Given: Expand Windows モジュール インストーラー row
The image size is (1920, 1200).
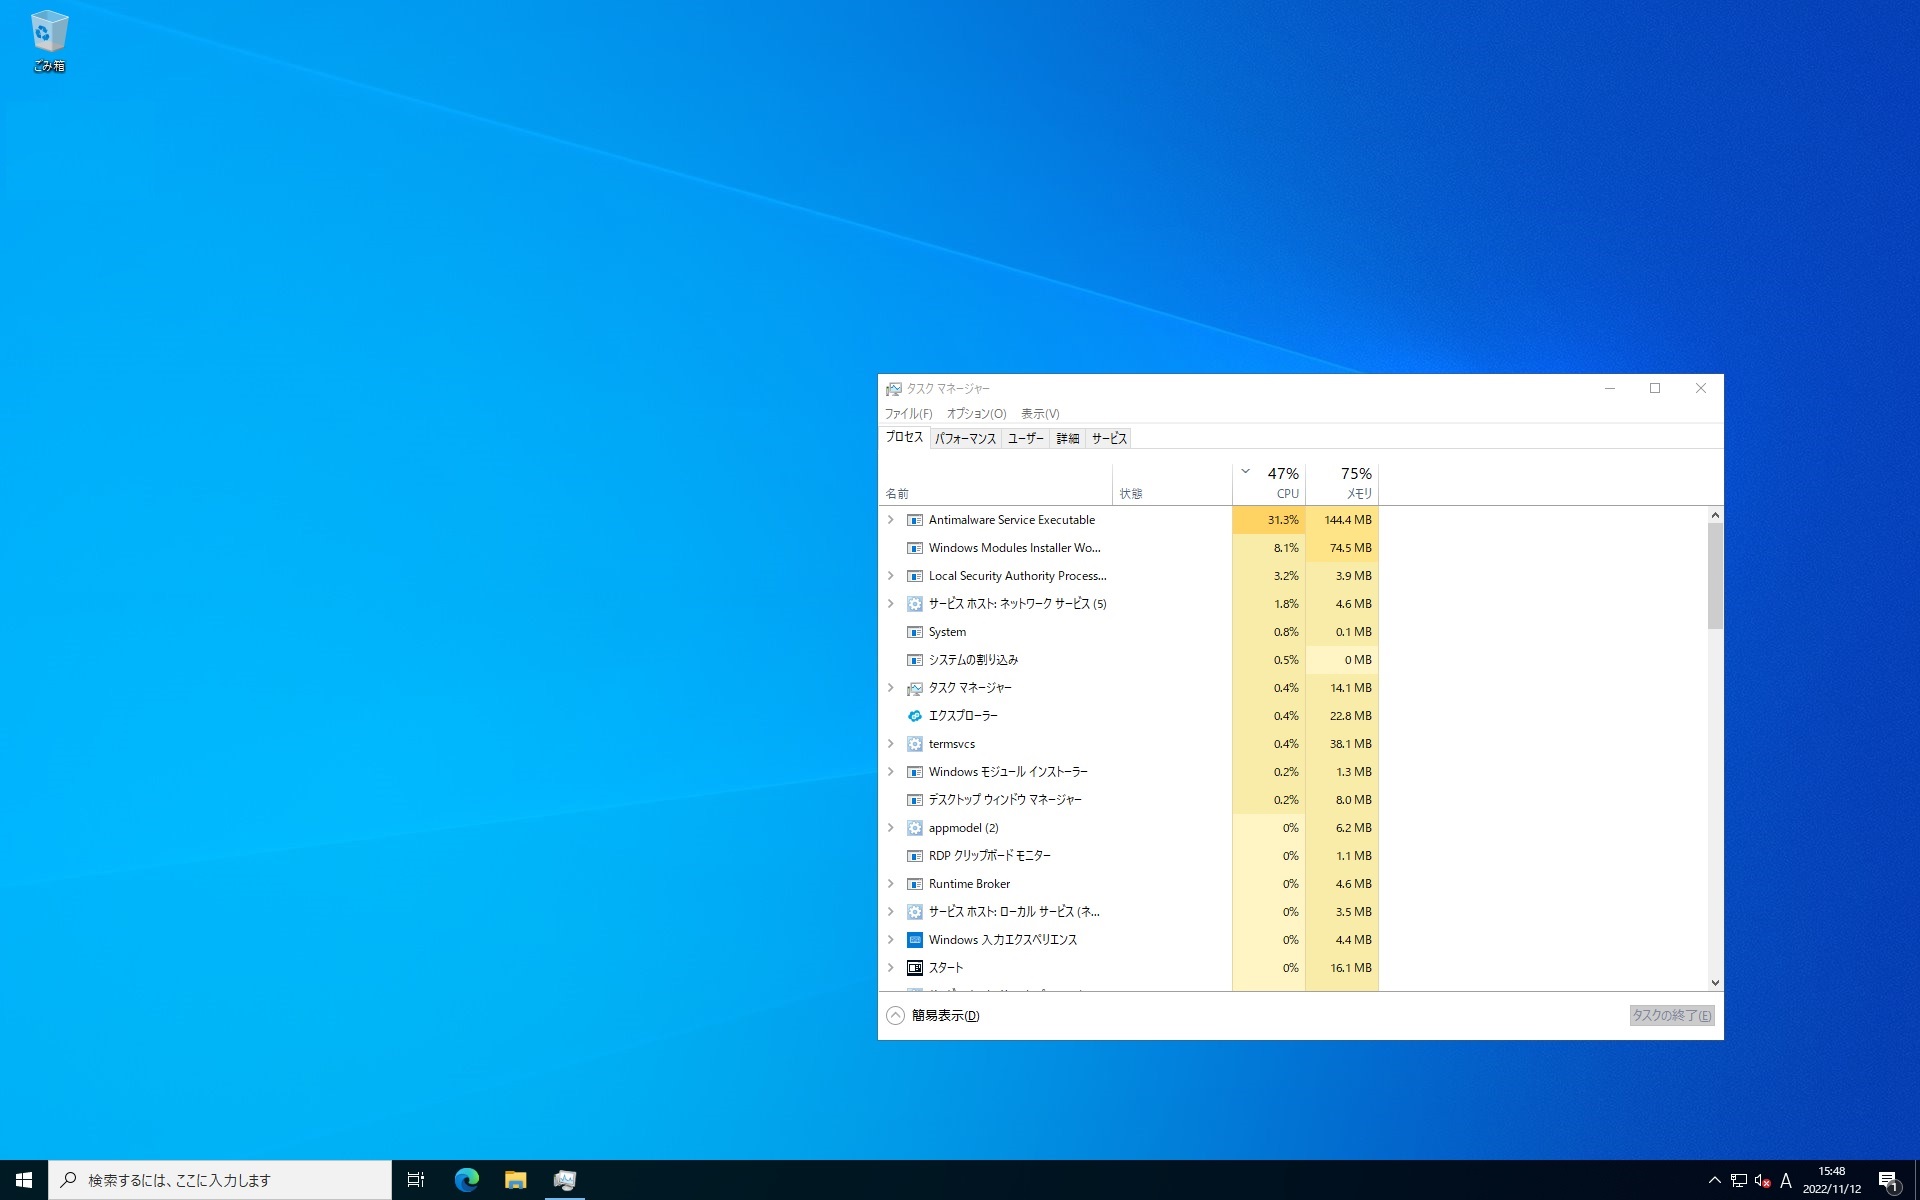Looking at the screenshot, I should coord(890,772).
